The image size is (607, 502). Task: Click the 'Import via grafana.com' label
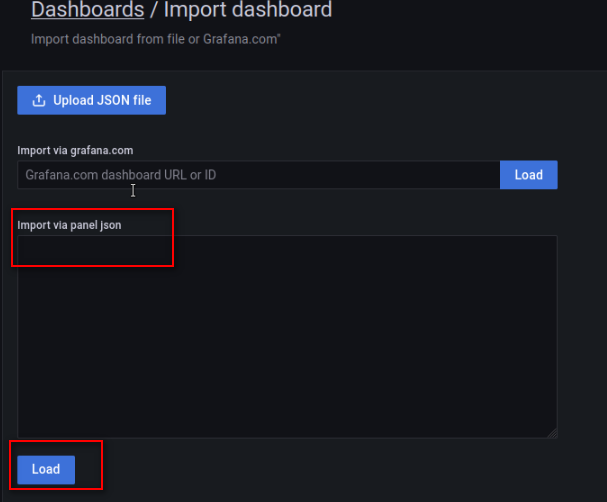coord(75,150)
